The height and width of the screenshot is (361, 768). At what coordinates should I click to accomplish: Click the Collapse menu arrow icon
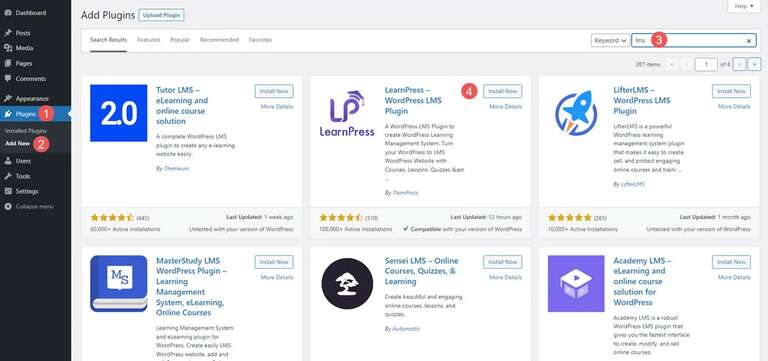tap(8, 207)
